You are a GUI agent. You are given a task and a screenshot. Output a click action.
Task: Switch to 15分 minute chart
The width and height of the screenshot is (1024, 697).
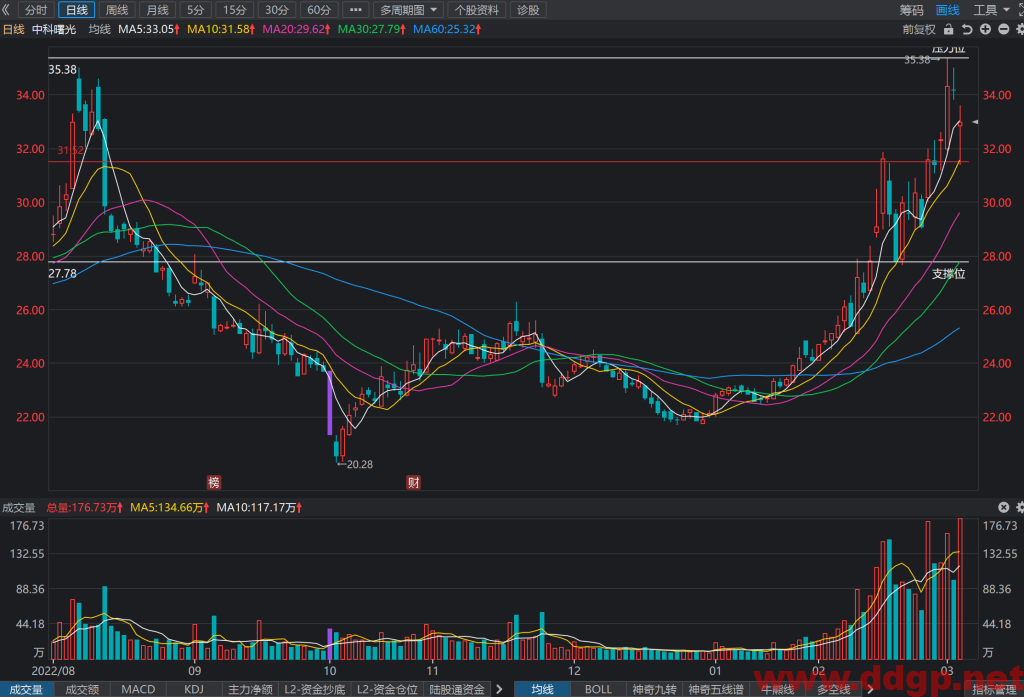coord(234,10)
